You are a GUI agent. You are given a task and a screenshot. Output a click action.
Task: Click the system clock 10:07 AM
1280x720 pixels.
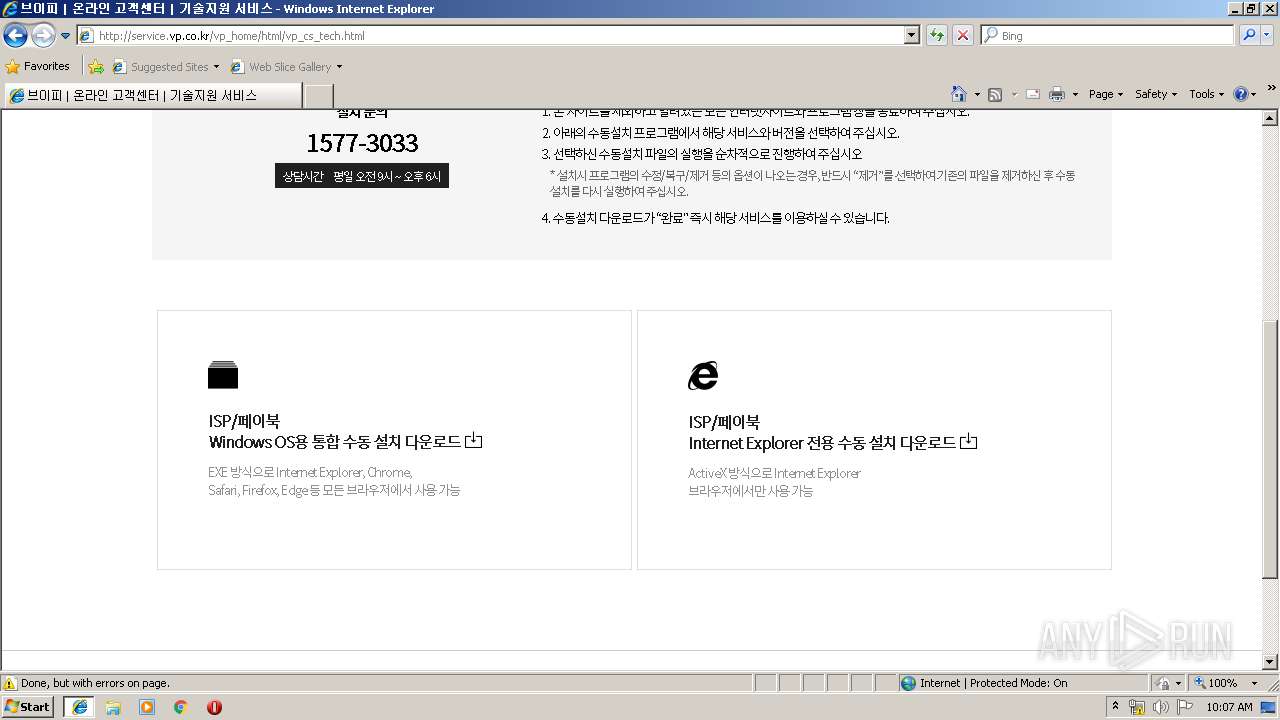click(1229, 707)
